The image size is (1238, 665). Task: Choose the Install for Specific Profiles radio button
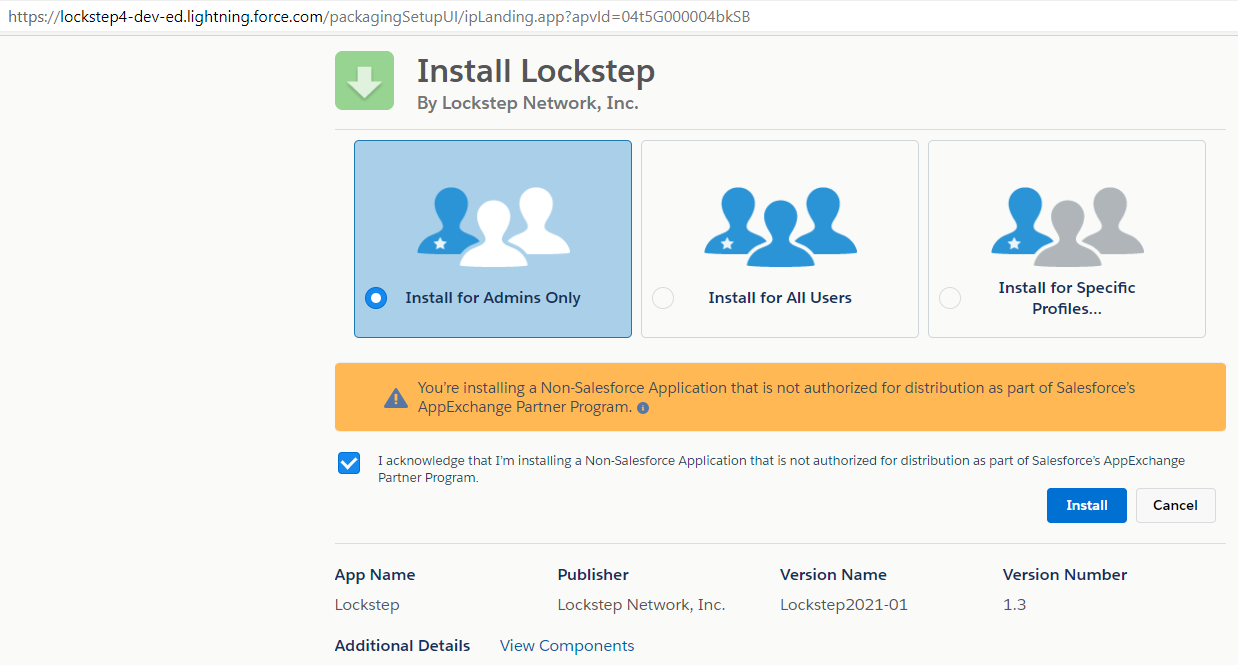click(x=950, y=298)
